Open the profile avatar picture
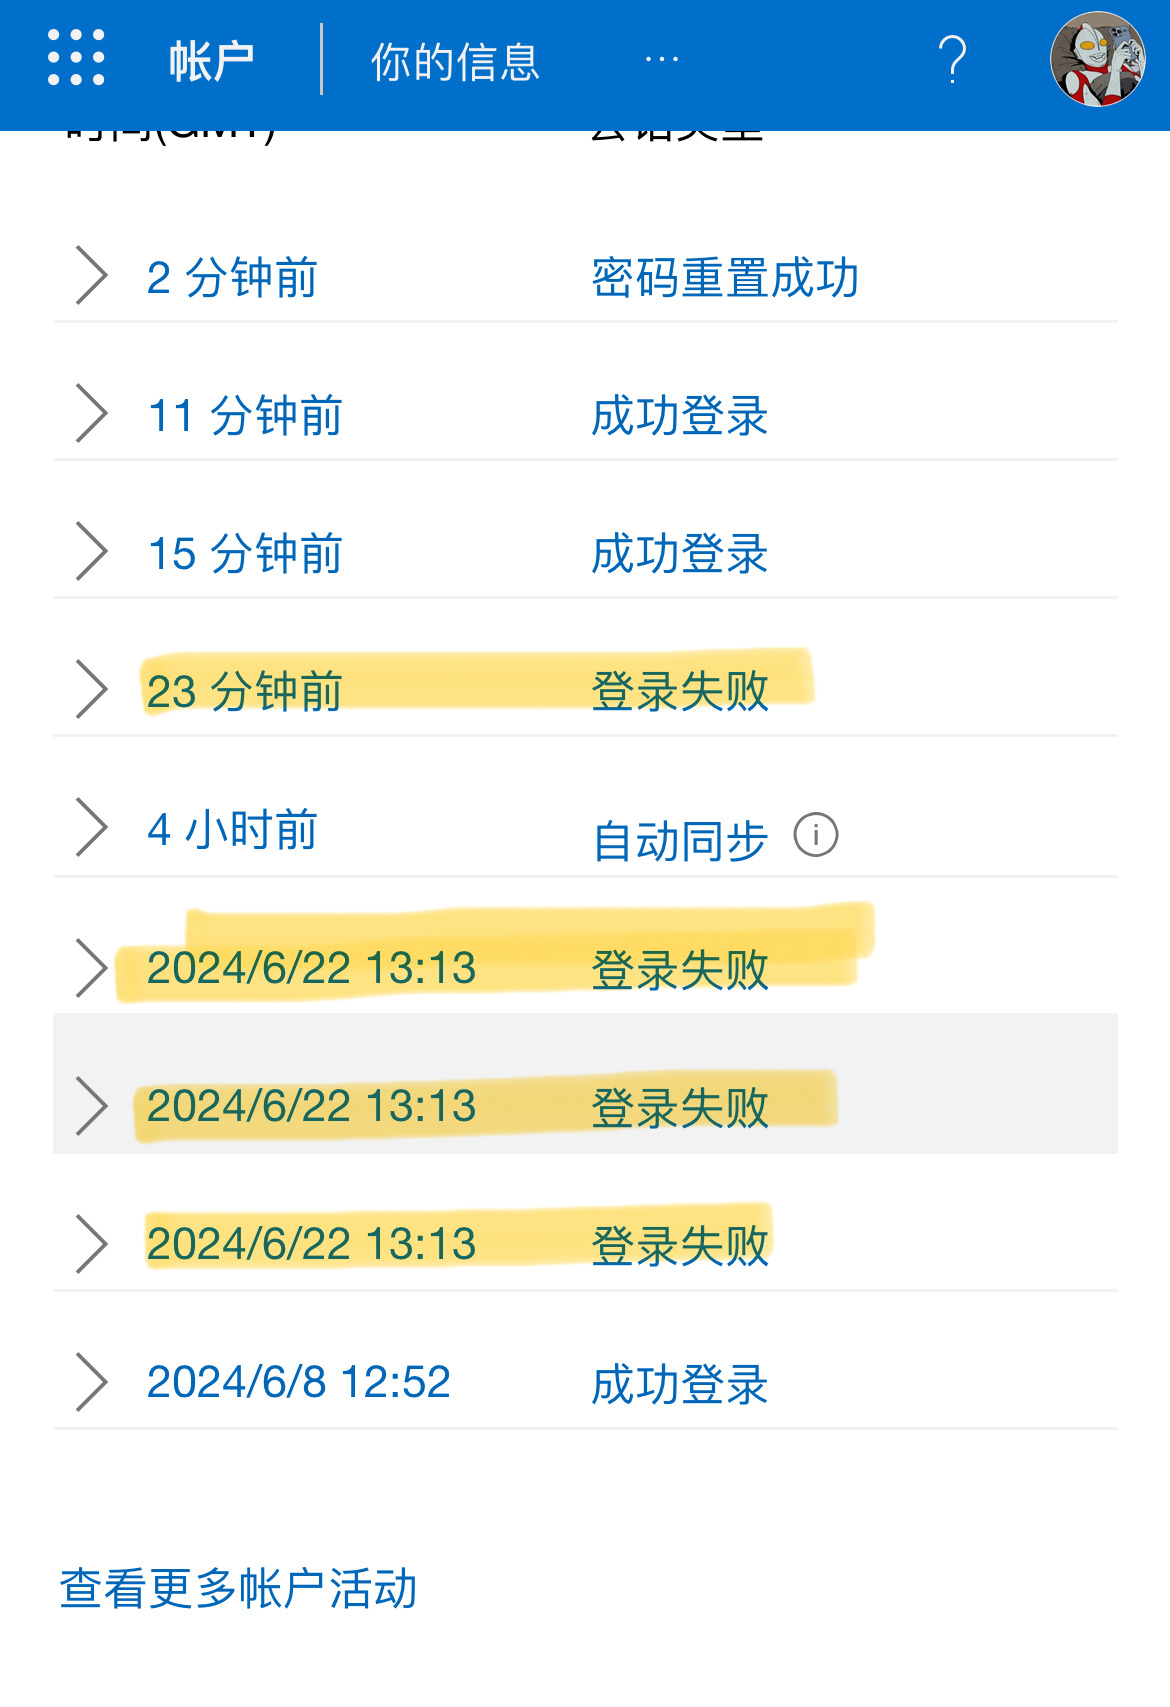1170x1707 pixels. pyautogui.click(x=1097, y=59)
